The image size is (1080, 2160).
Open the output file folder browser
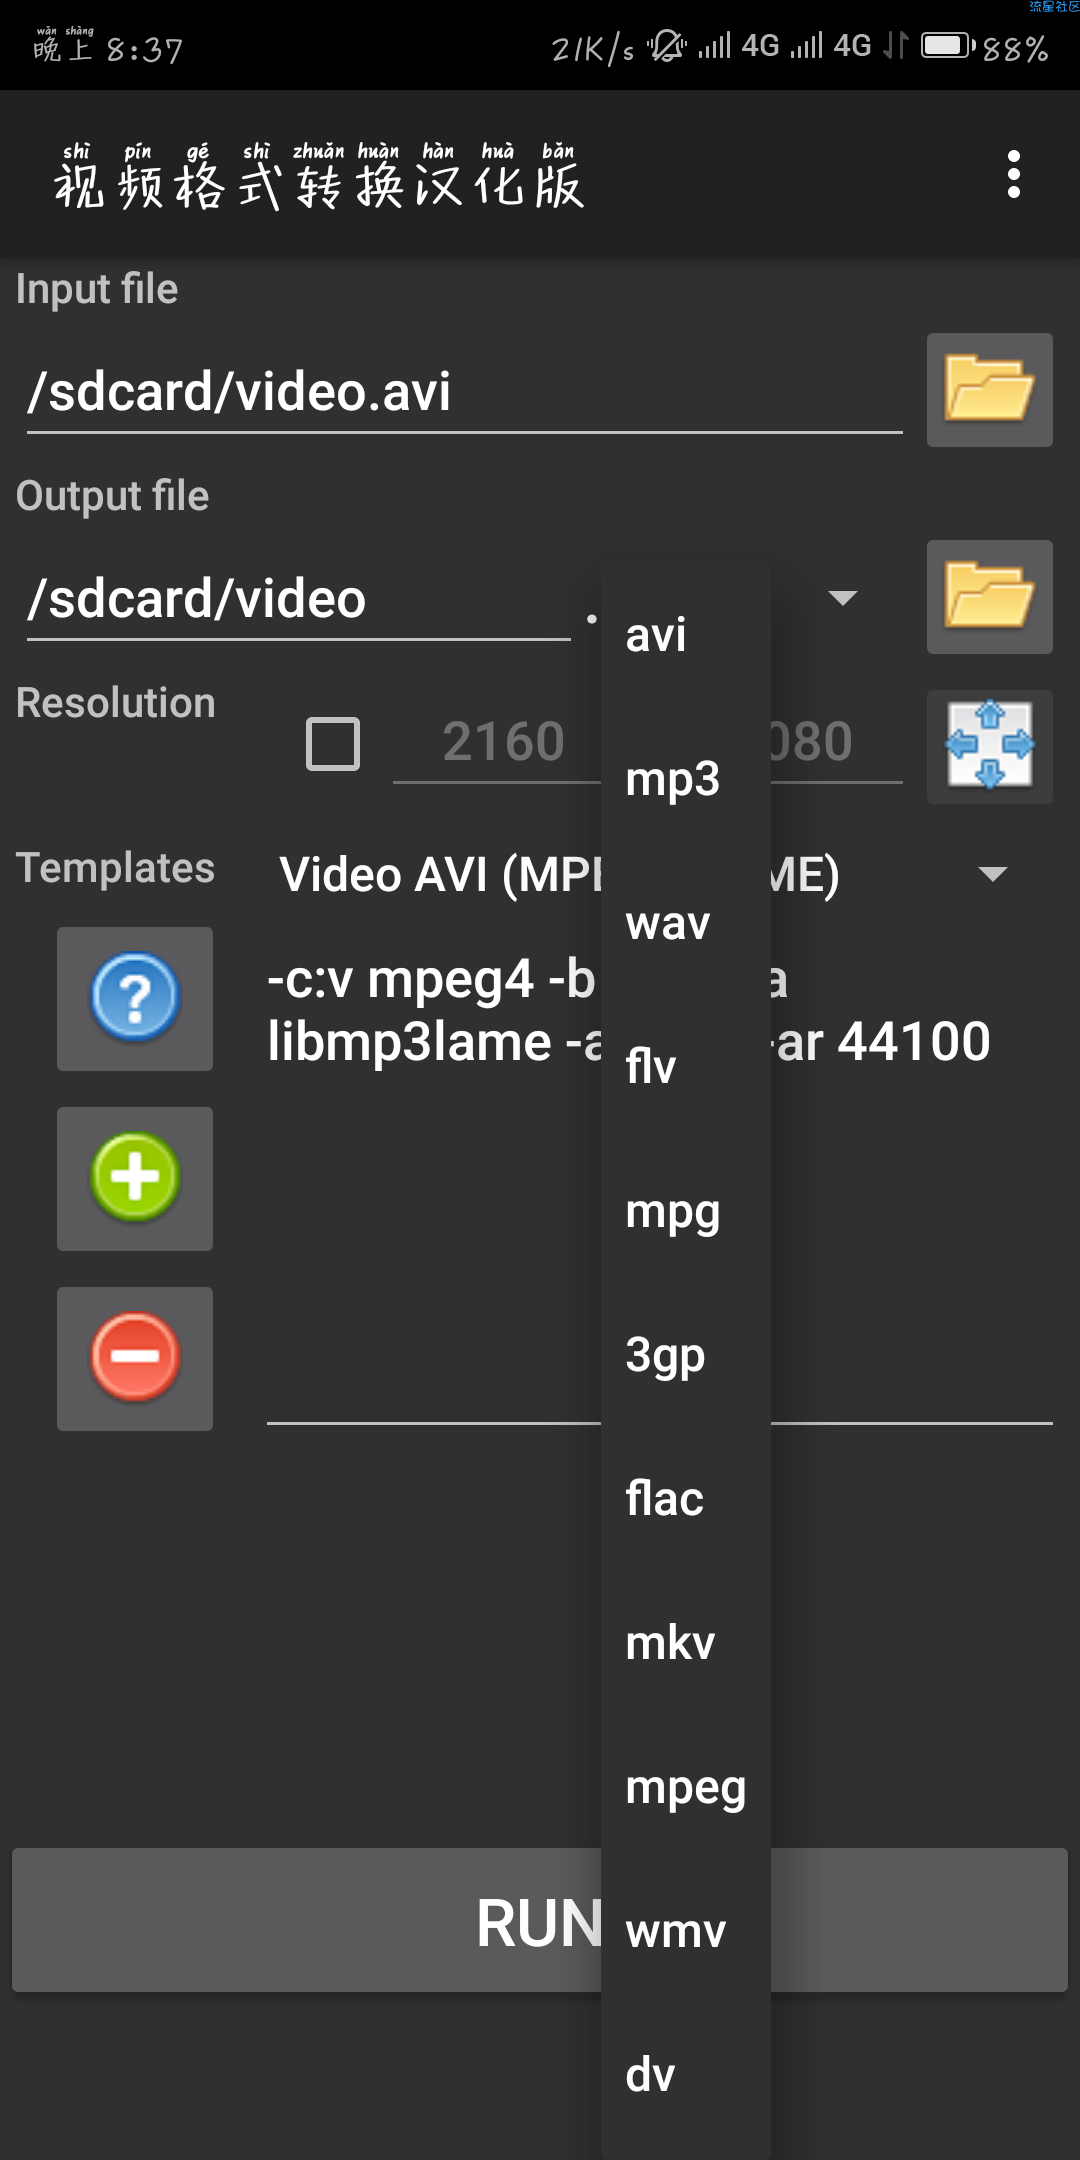989,597
